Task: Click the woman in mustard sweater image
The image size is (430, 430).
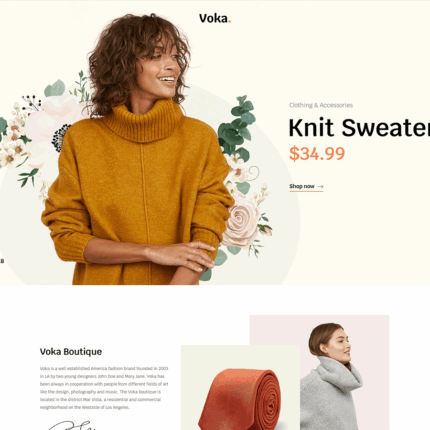Action: (x=140, y=150)
